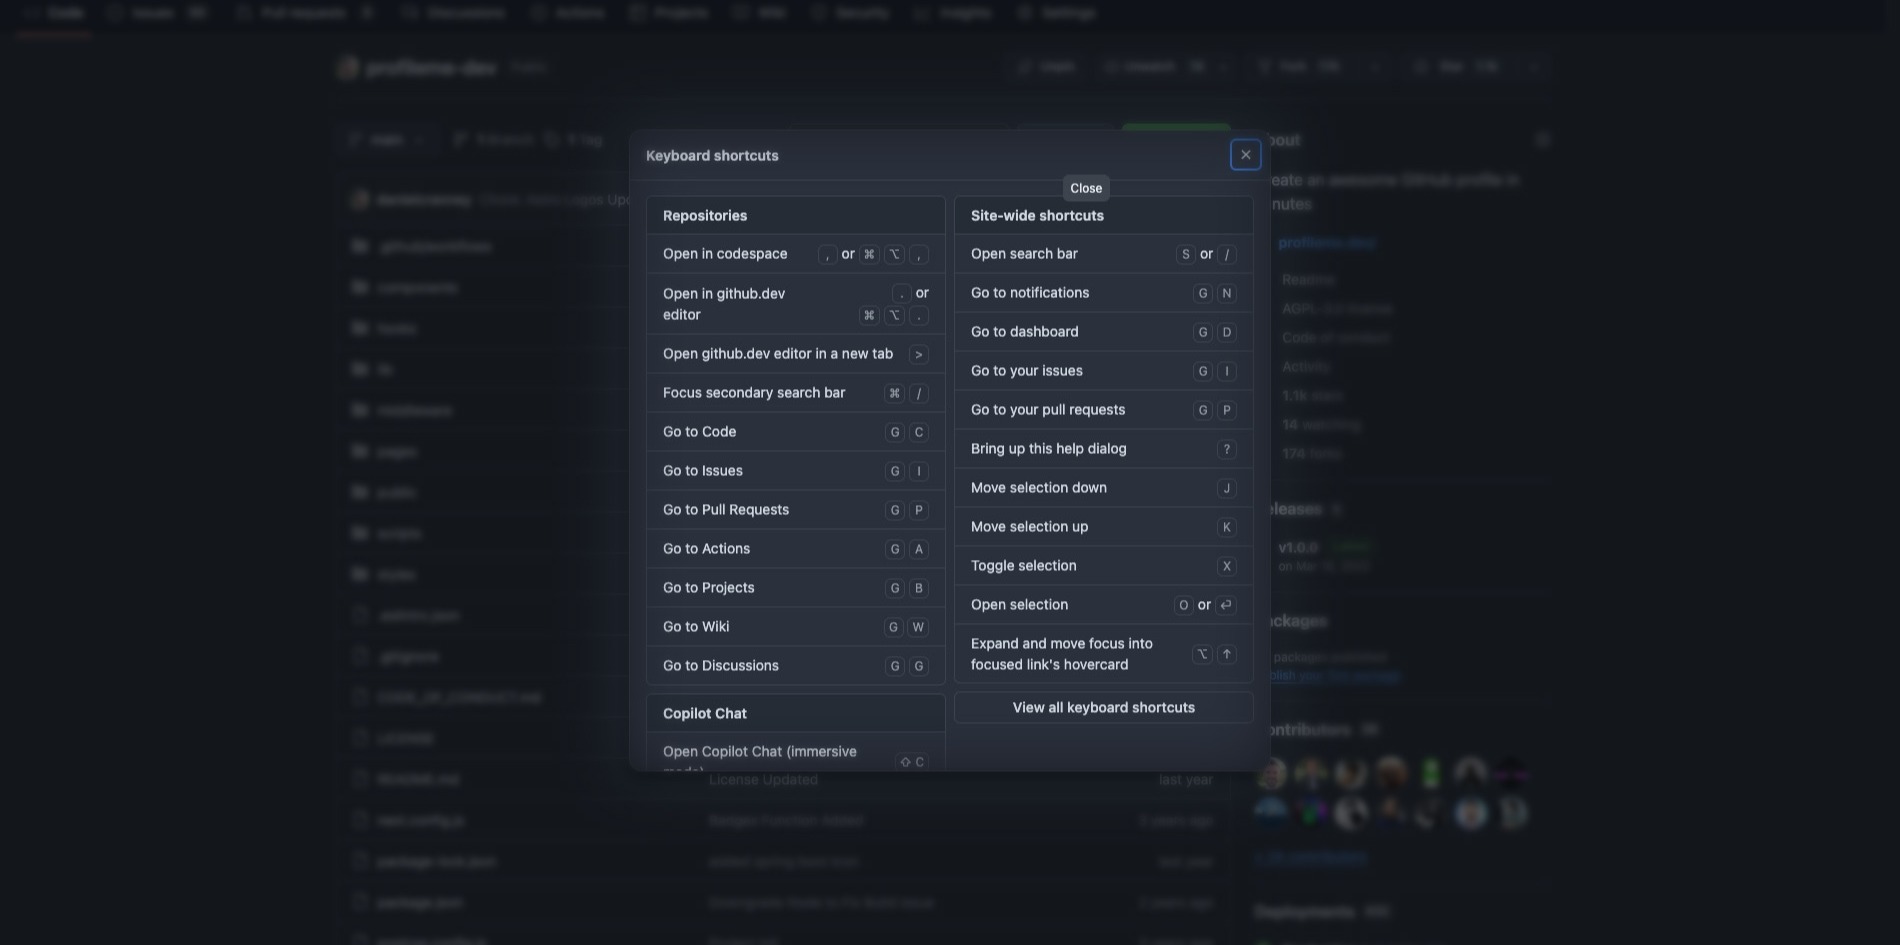Click the greater-than key cap for new tab
Viewport: 1900px width, 945px height.
pyautogui.click(x=919, y=355)
